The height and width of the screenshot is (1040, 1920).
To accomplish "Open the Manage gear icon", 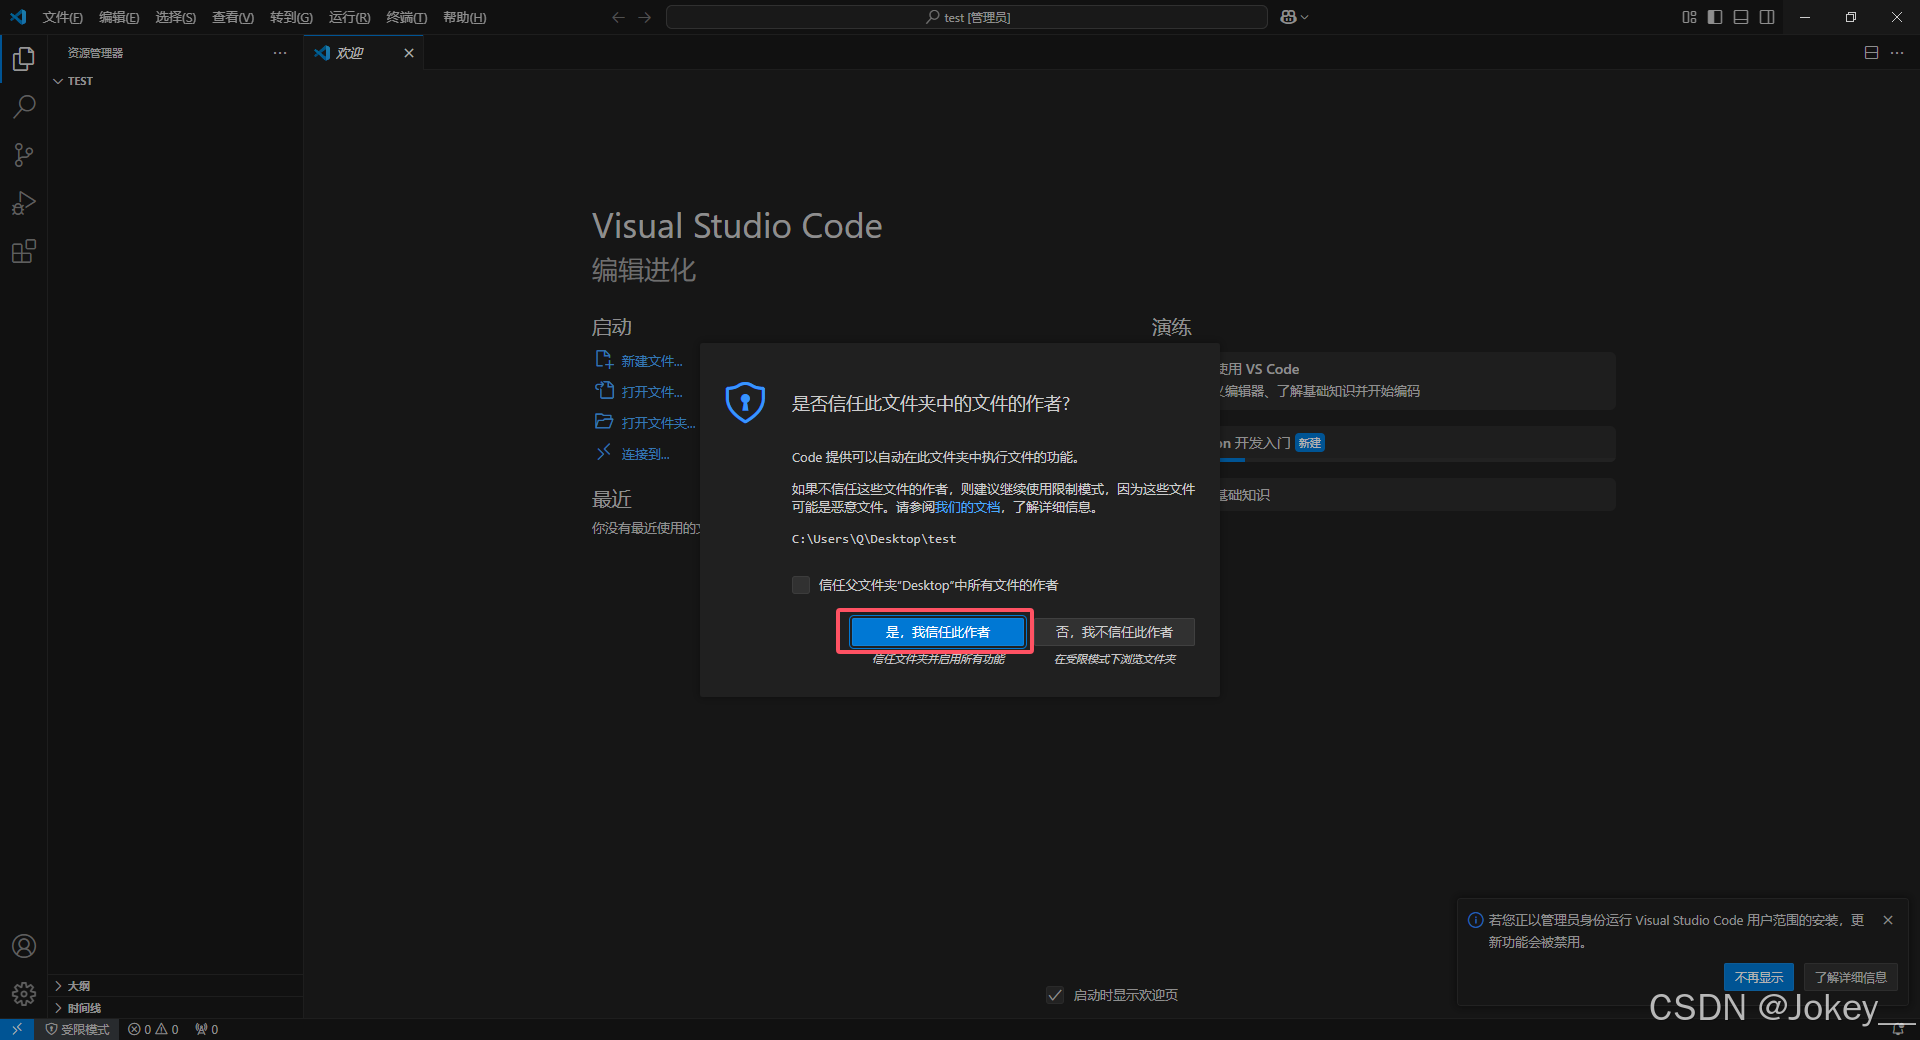I will click(24, 994).
